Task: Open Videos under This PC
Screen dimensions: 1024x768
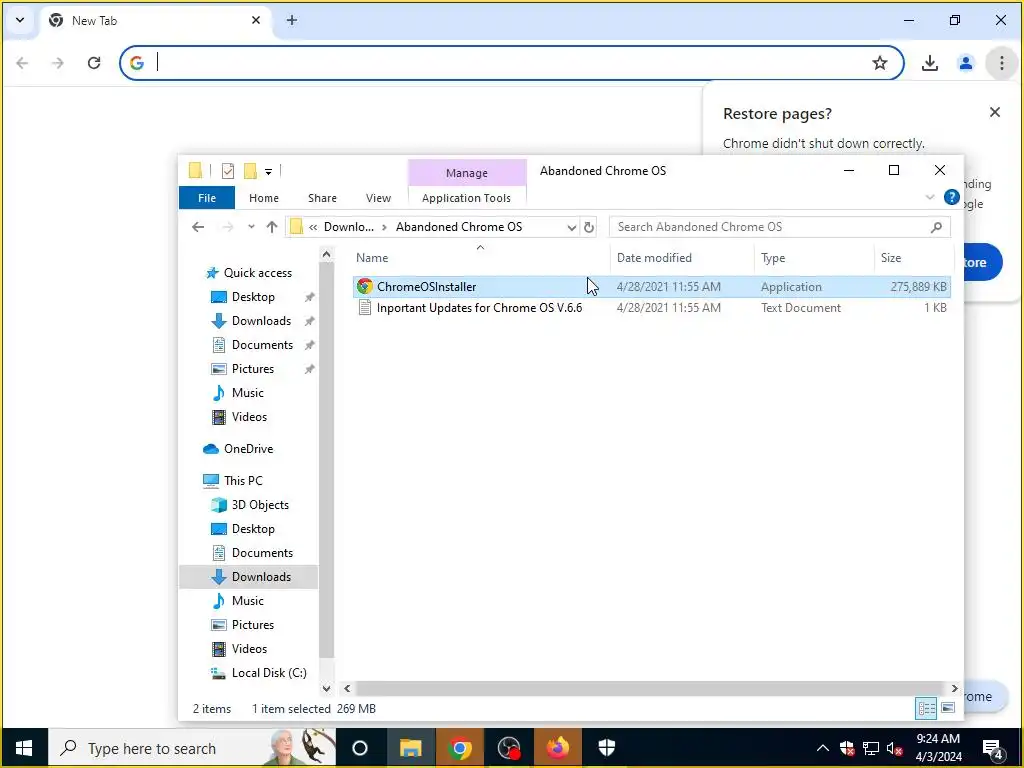Action: [249, 649]
